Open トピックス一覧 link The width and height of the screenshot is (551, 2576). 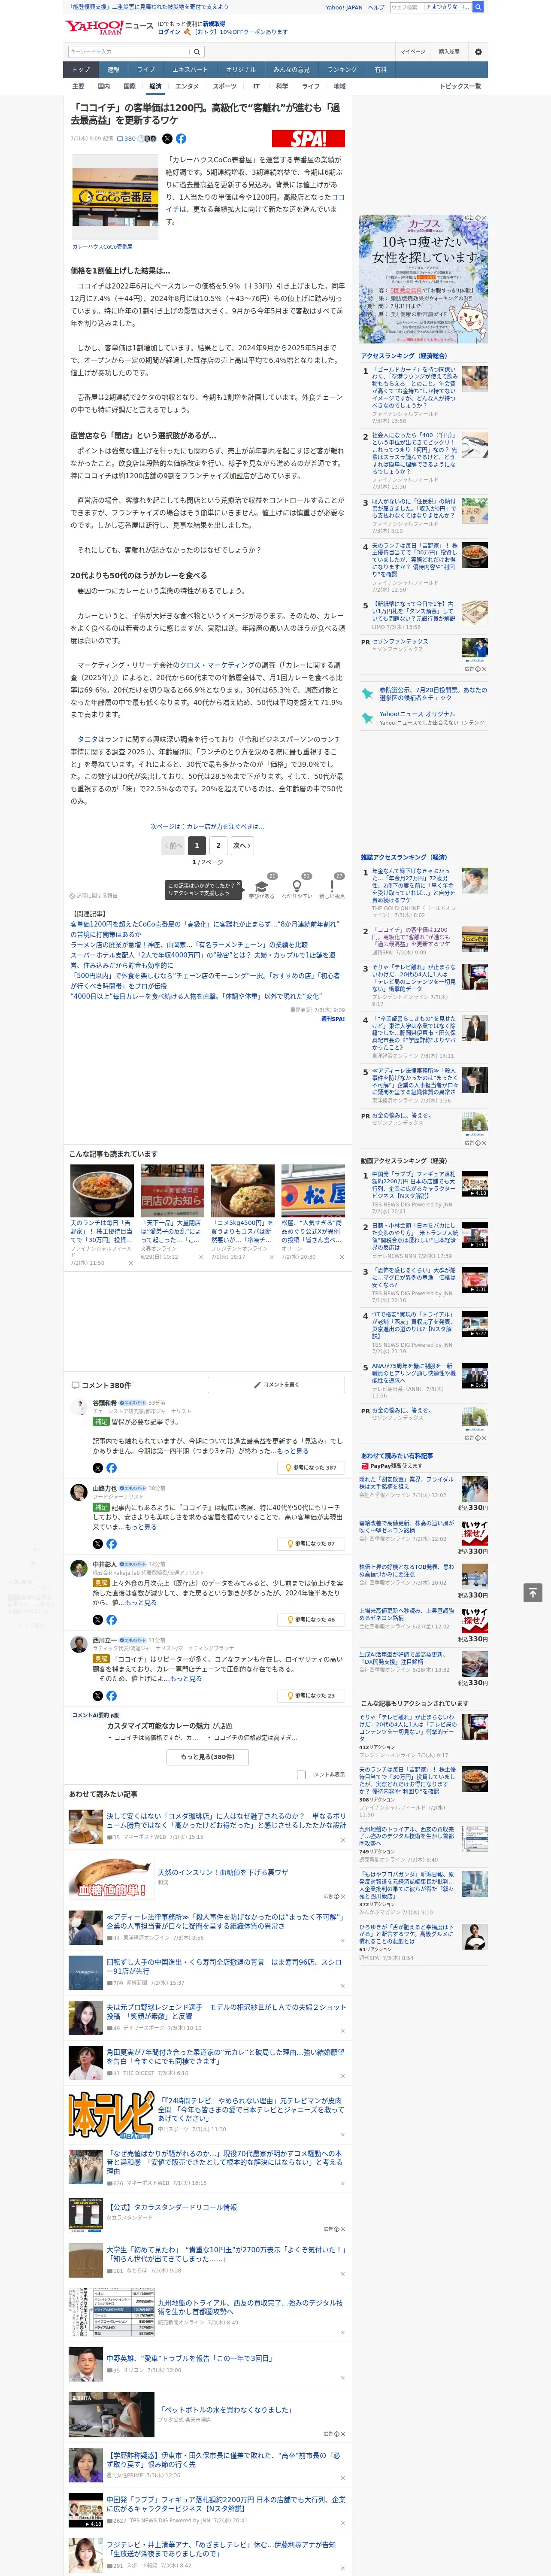click(460, 86)
